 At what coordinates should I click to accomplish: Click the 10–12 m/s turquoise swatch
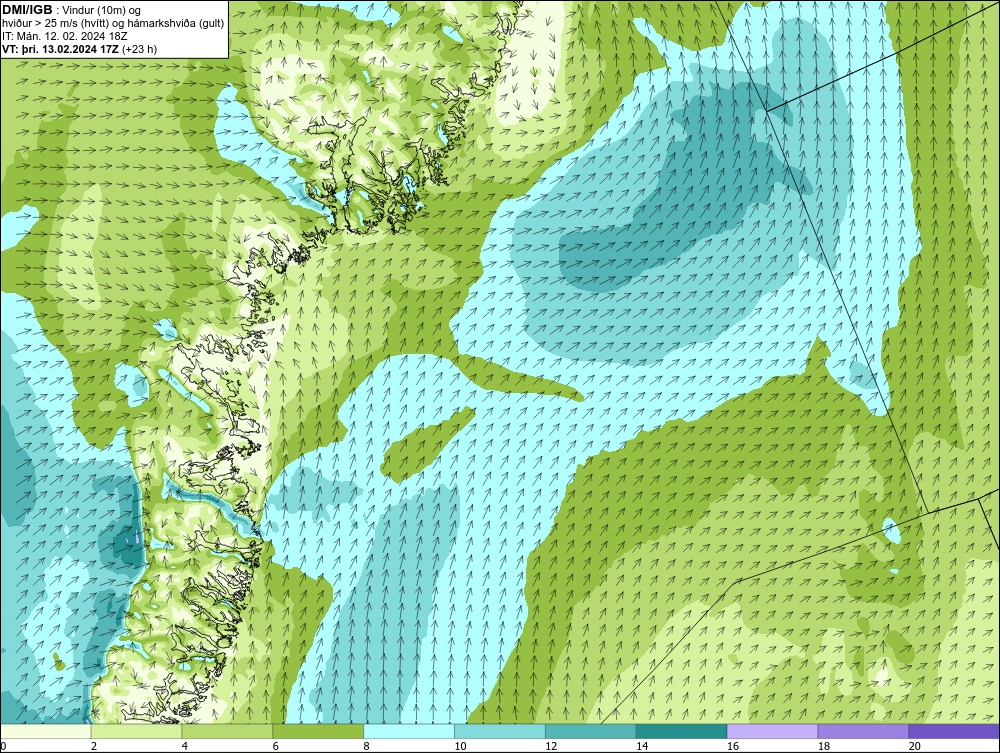click(x=500, y=731)
